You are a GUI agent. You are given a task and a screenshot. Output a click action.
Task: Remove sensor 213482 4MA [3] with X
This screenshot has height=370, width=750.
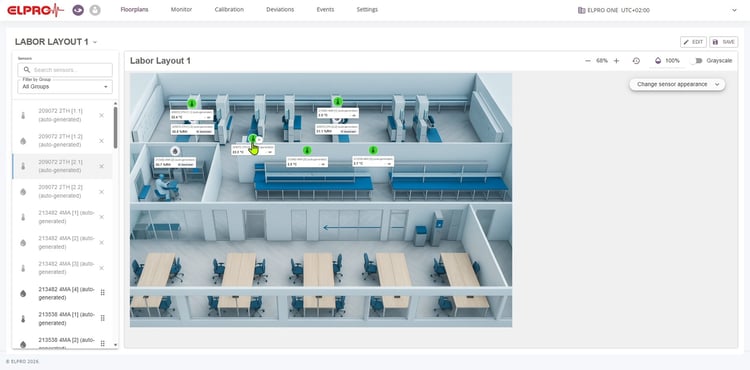(x=101, y=268)
